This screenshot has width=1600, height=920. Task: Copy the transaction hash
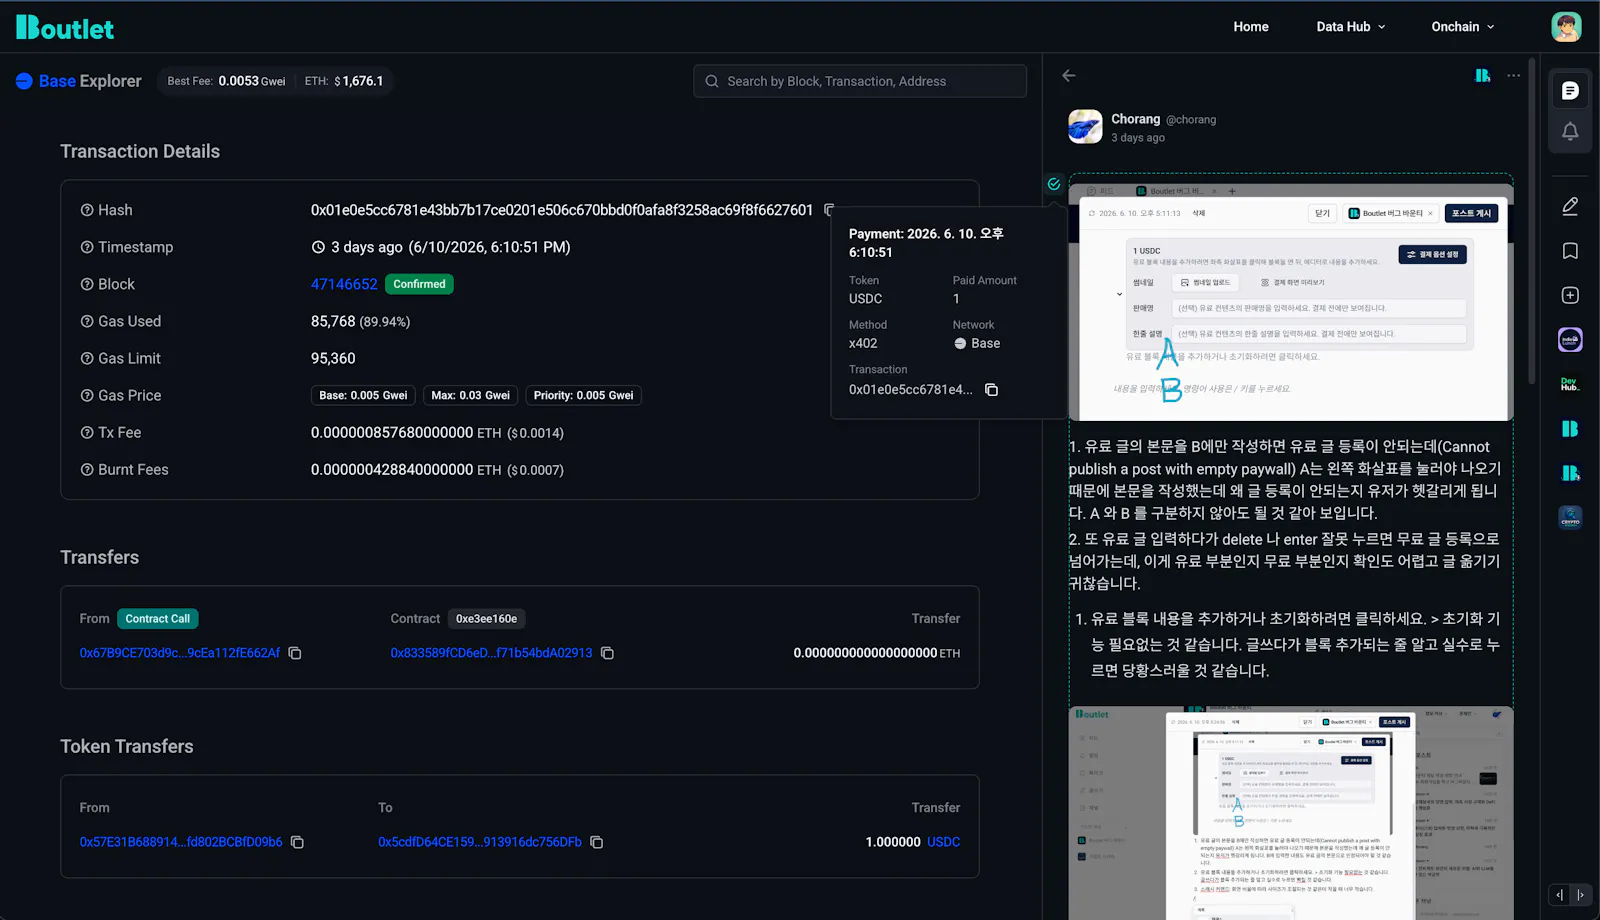coord(829,210)
